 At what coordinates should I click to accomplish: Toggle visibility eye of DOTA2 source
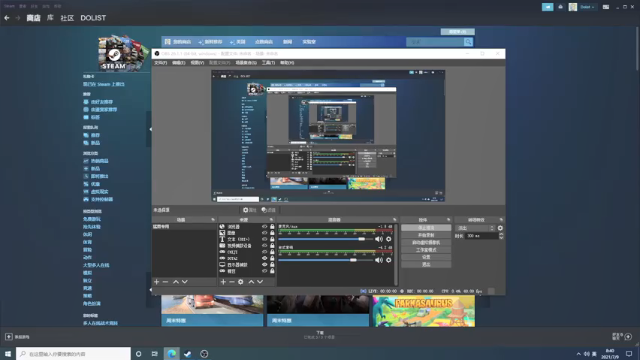click(264, 258)
